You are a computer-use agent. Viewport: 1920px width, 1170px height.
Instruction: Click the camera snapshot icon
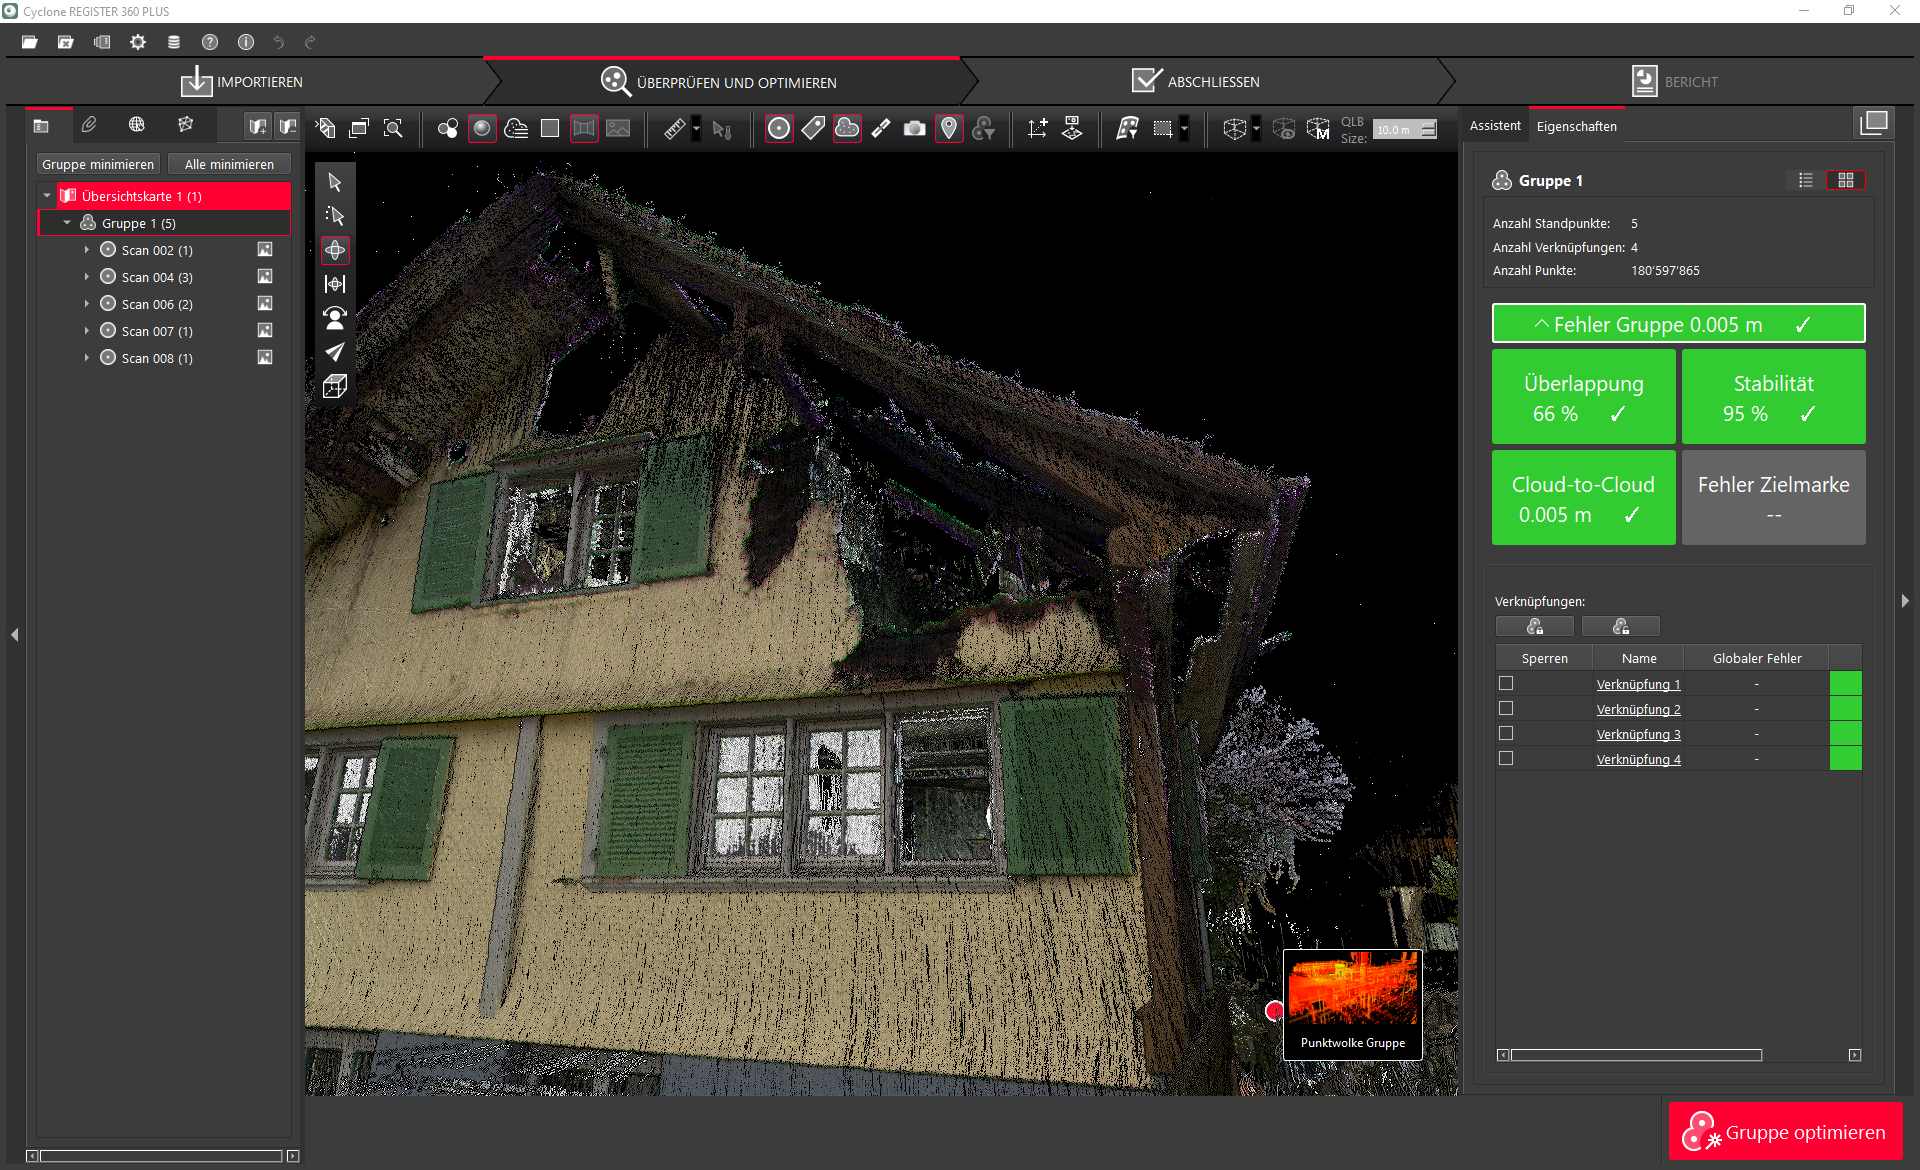coord(914,128)
